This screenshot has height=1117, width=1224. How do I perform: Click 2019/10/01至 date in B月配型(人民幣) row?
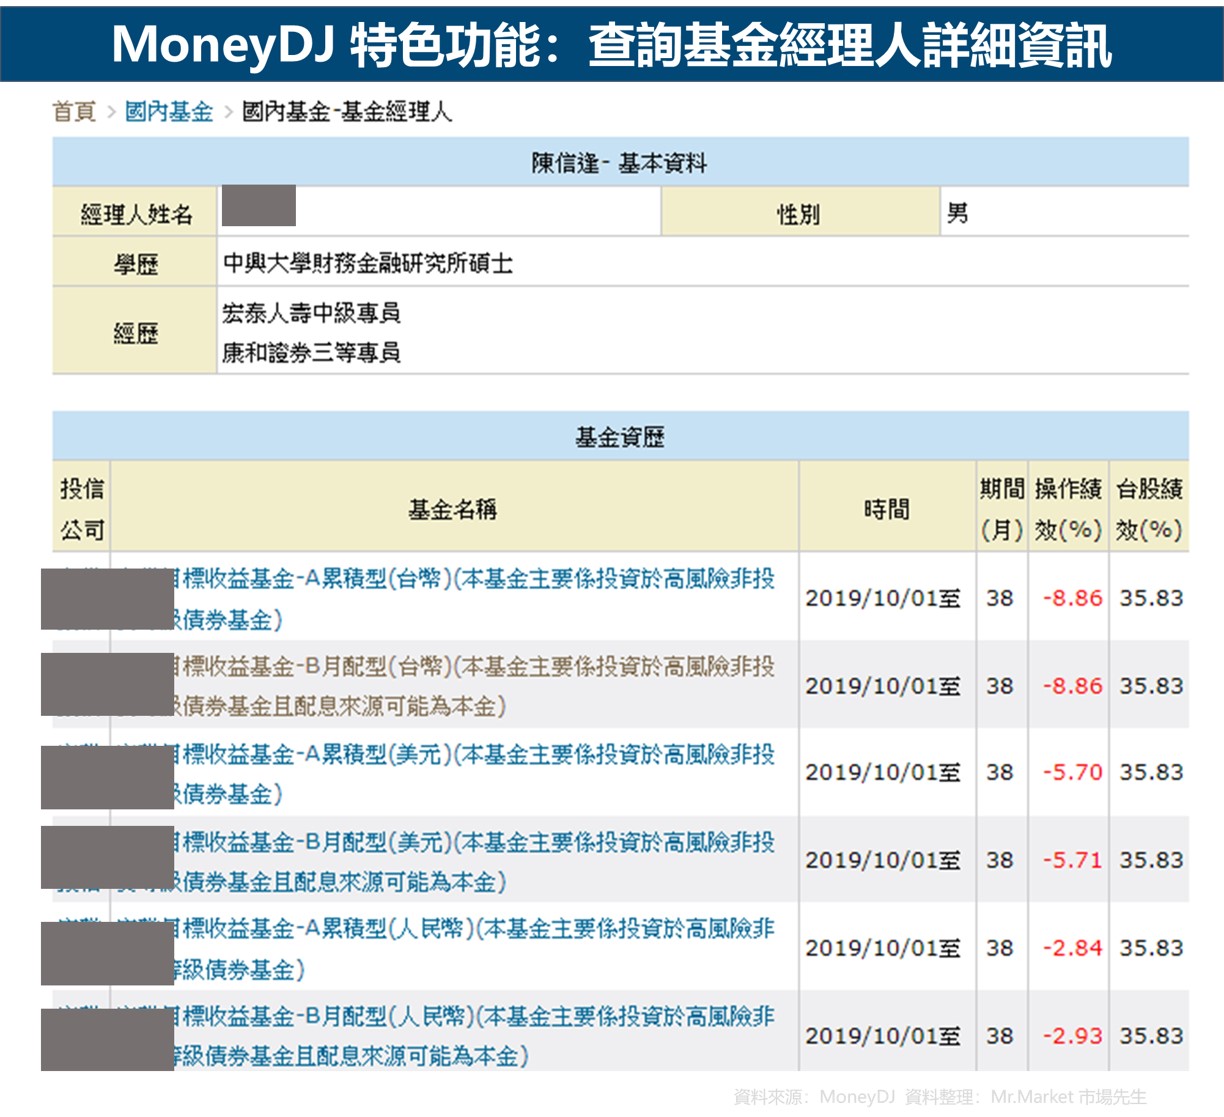pyautogui.click(x=883, y=1035)
